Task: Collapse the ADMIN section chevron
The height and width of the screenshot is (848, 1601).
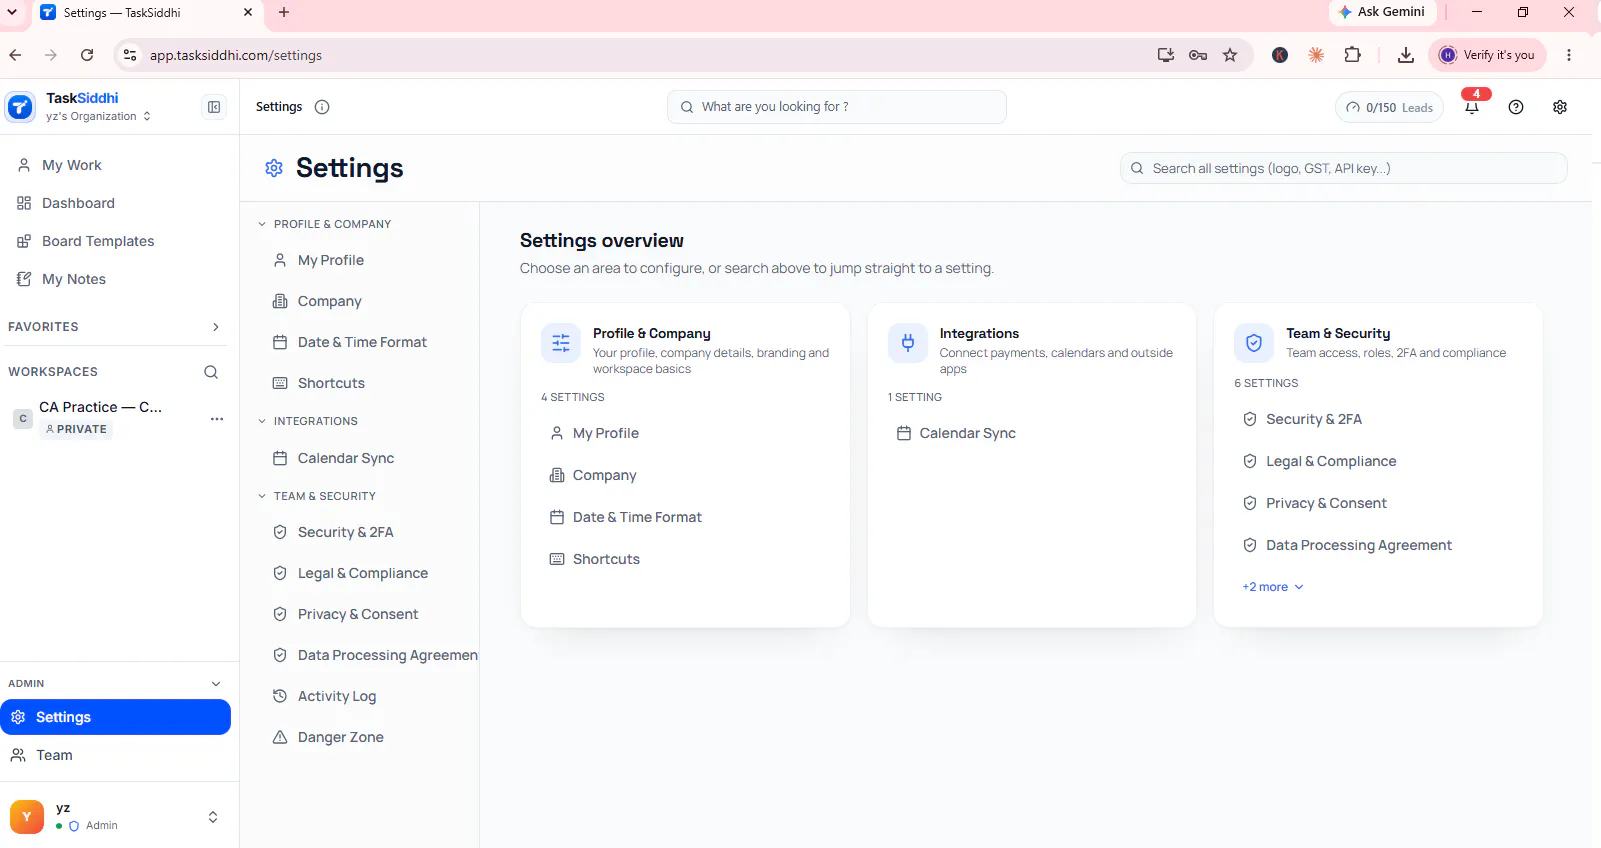Action: [216, 684]
